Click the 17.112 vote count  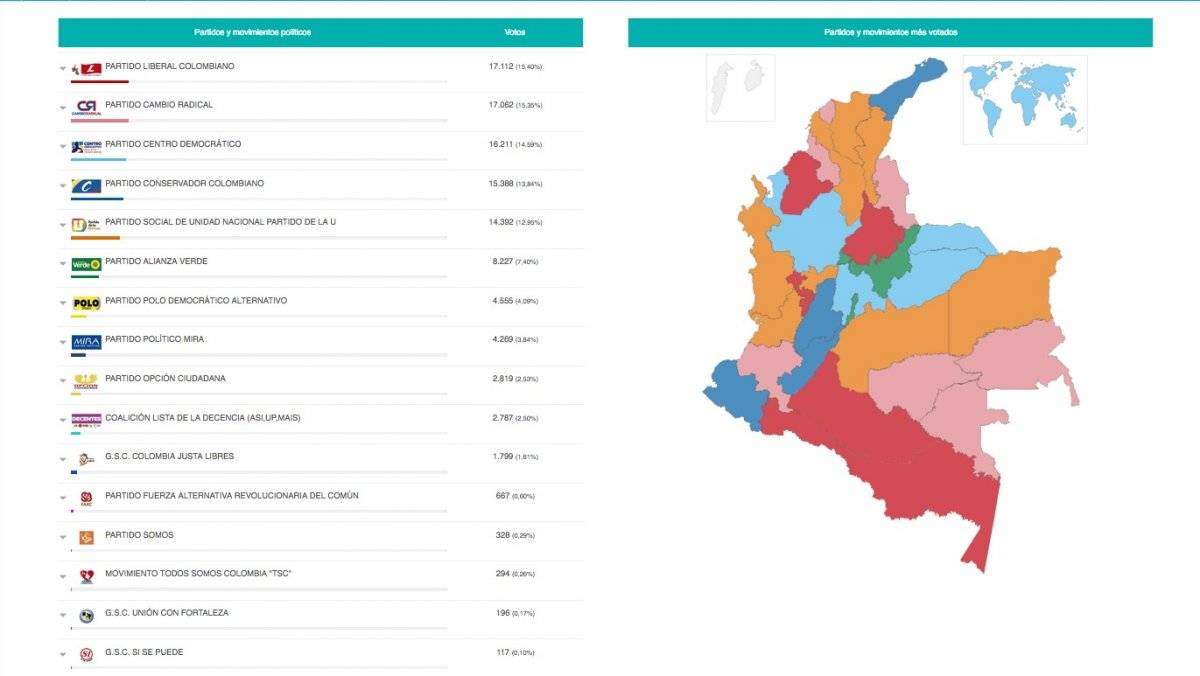[x=501, y=66]
